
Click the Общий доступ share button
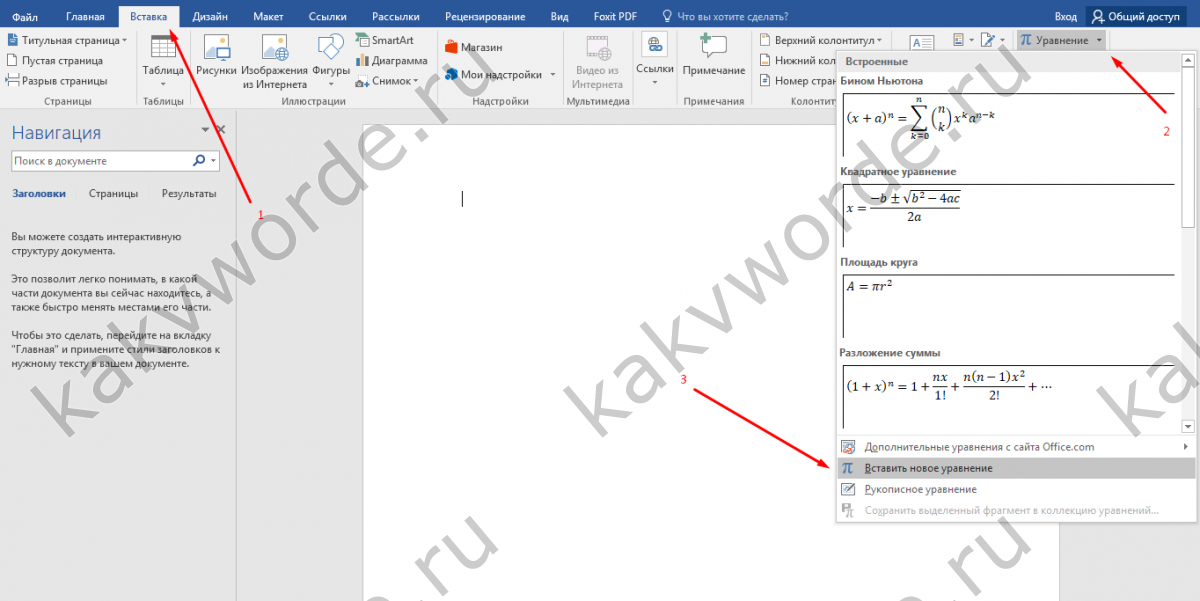tap(1141, 17)
